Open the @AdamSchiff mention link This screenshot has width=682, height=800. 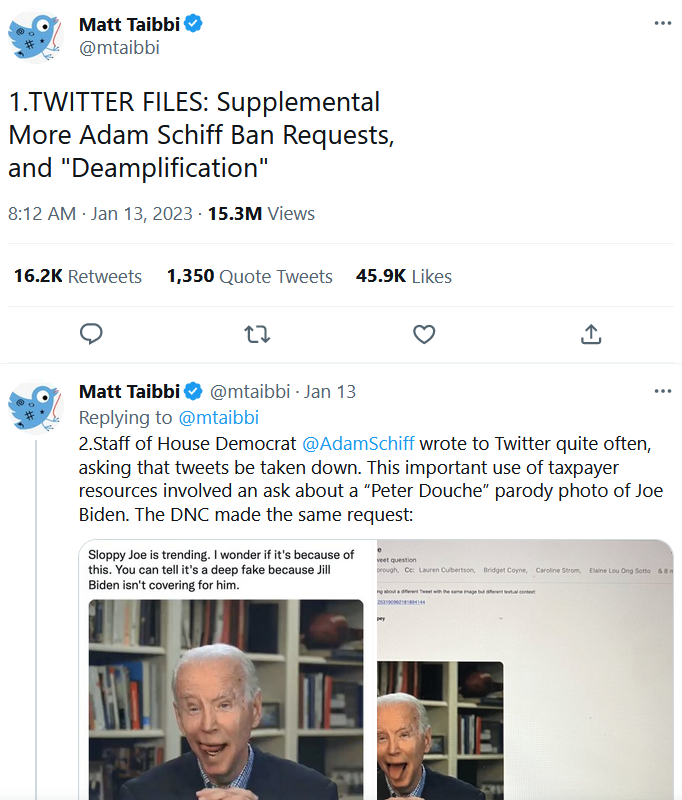click(358, 443)
